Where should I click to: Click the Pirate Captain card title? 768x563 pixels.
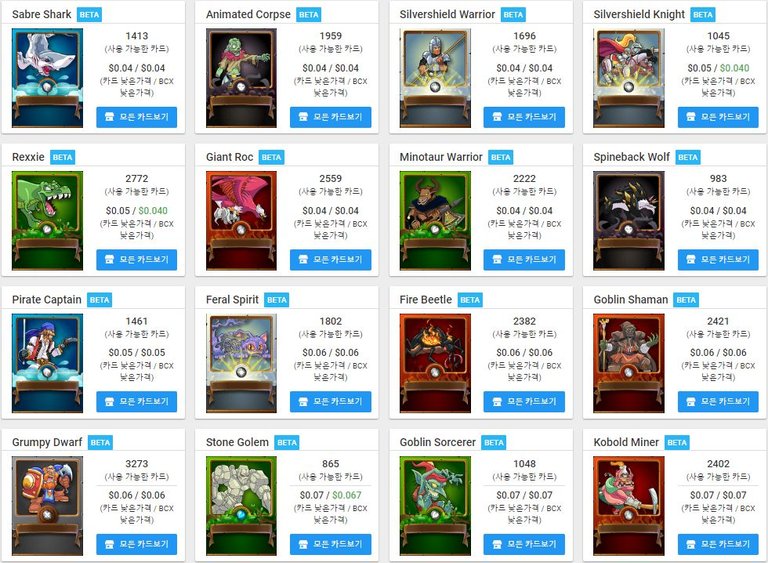pos(47,299)
